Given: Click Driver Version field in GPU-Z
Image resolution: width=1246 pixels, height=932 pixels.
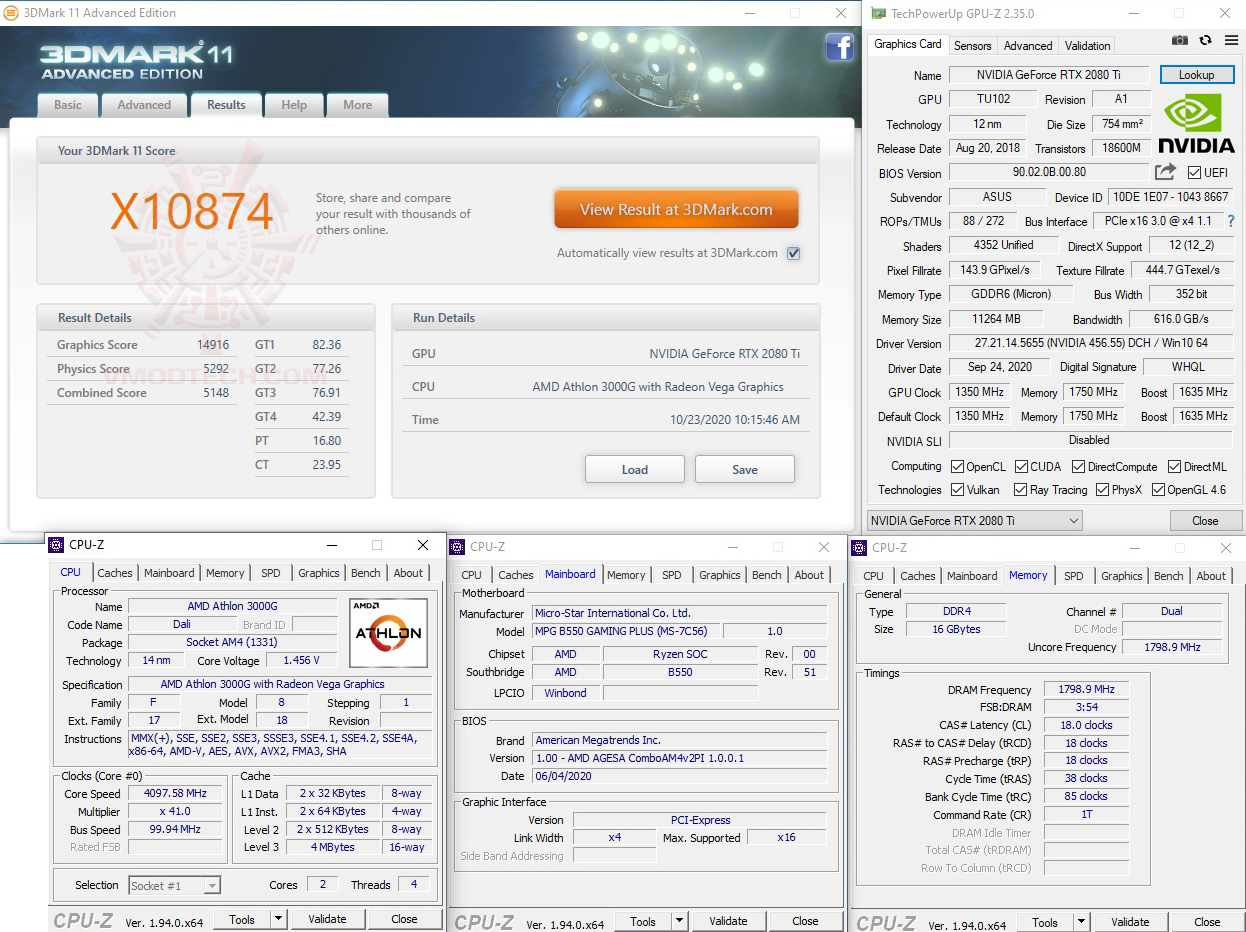Looking at the screenshot, I should [1091, 343].
